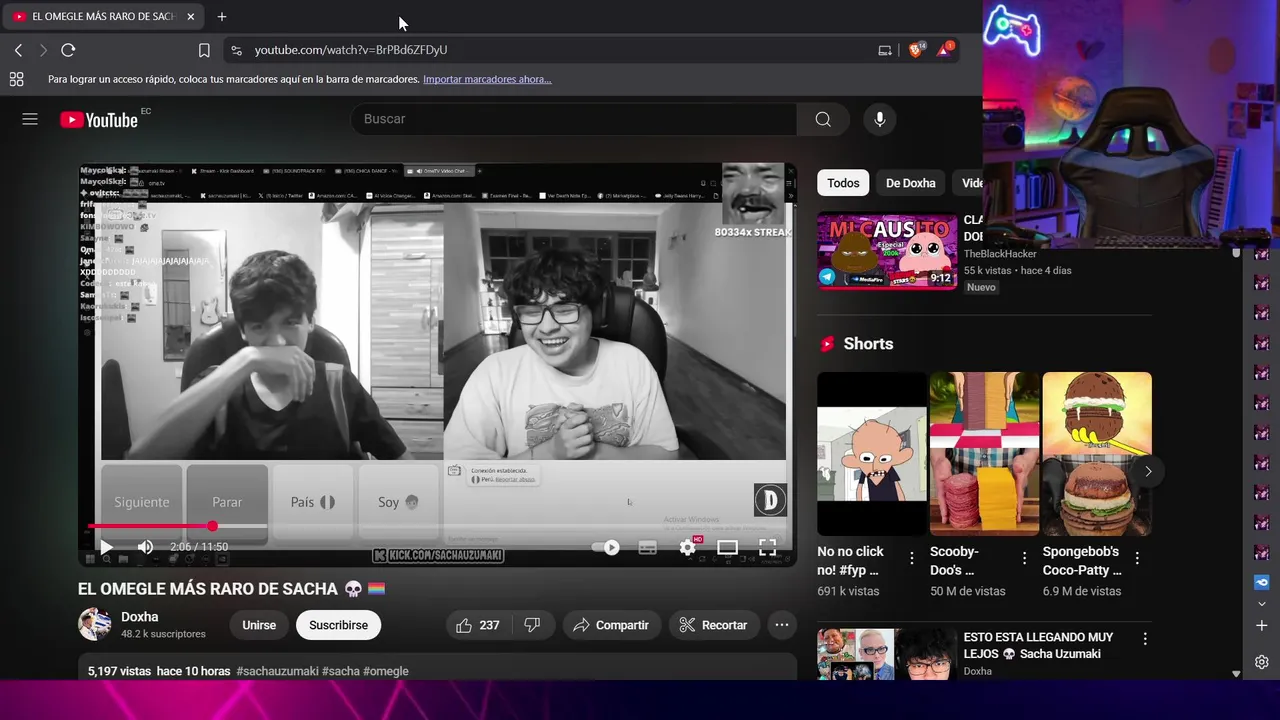Click the page scrollbar down arrow
The width and height of the screenshot is (1280, 720).
1236,674
